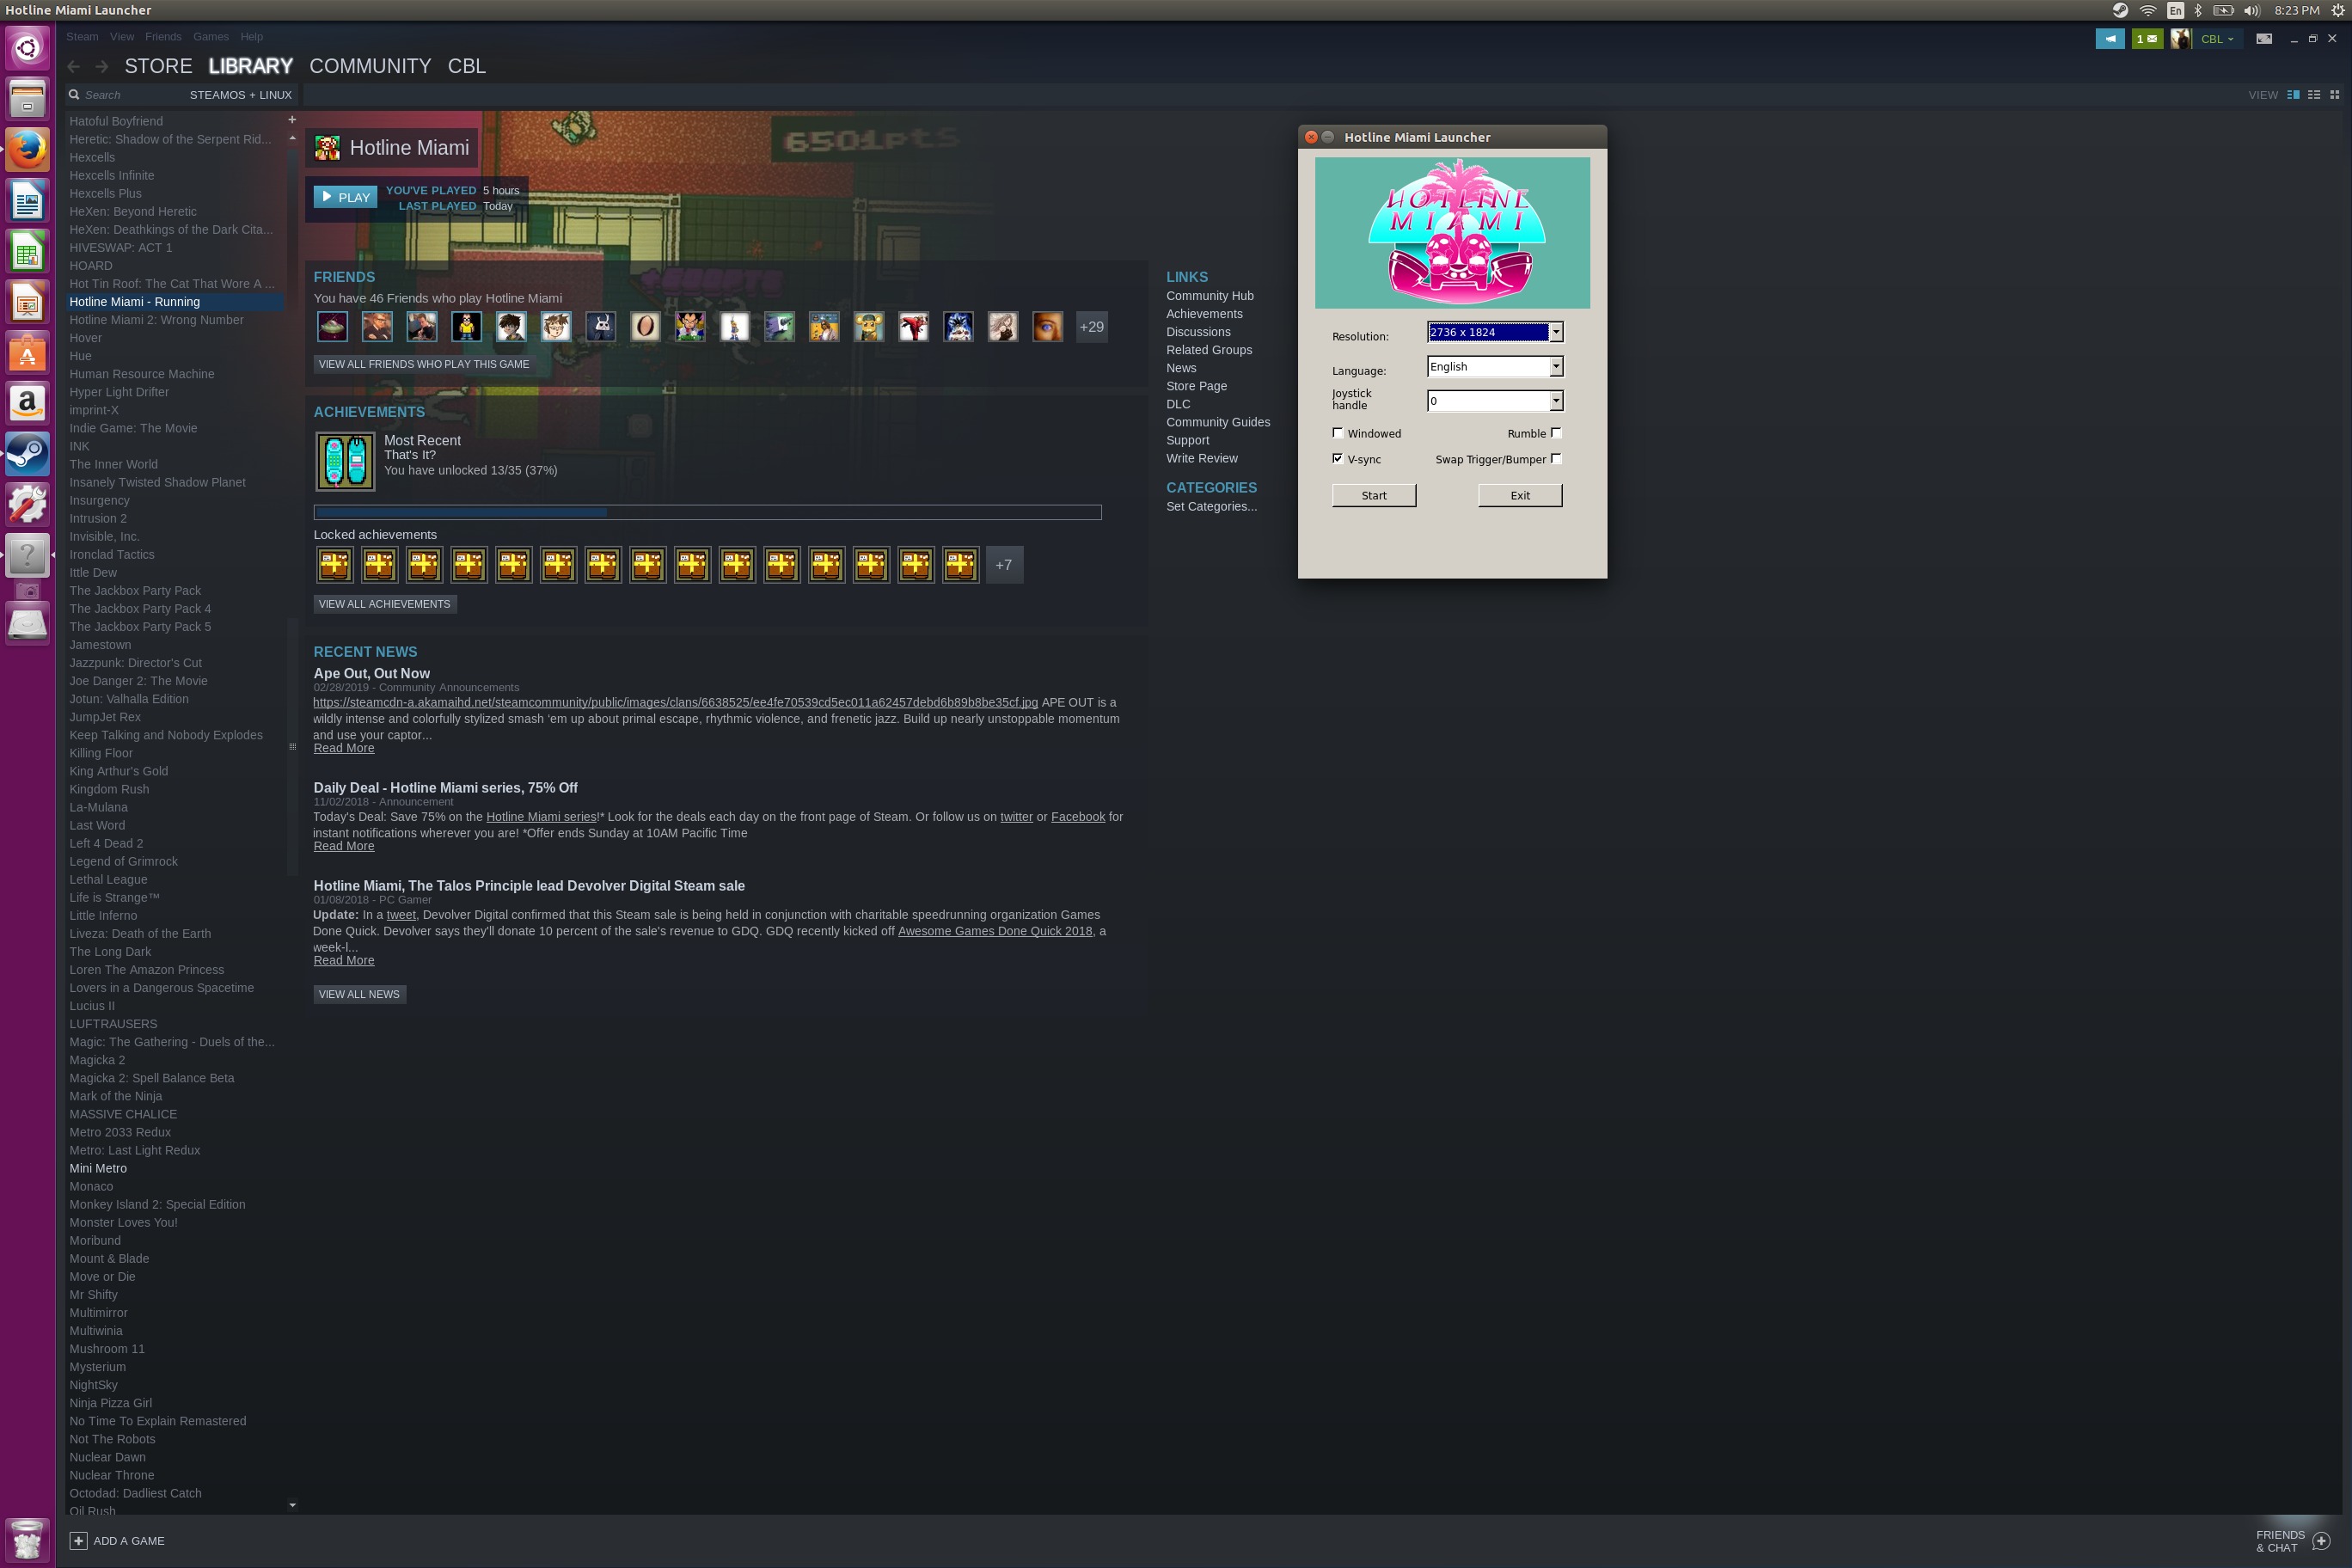Open Friends & Chat plus icon
Screen dimensions: 2352x1568
[x=2321, y=1541]
